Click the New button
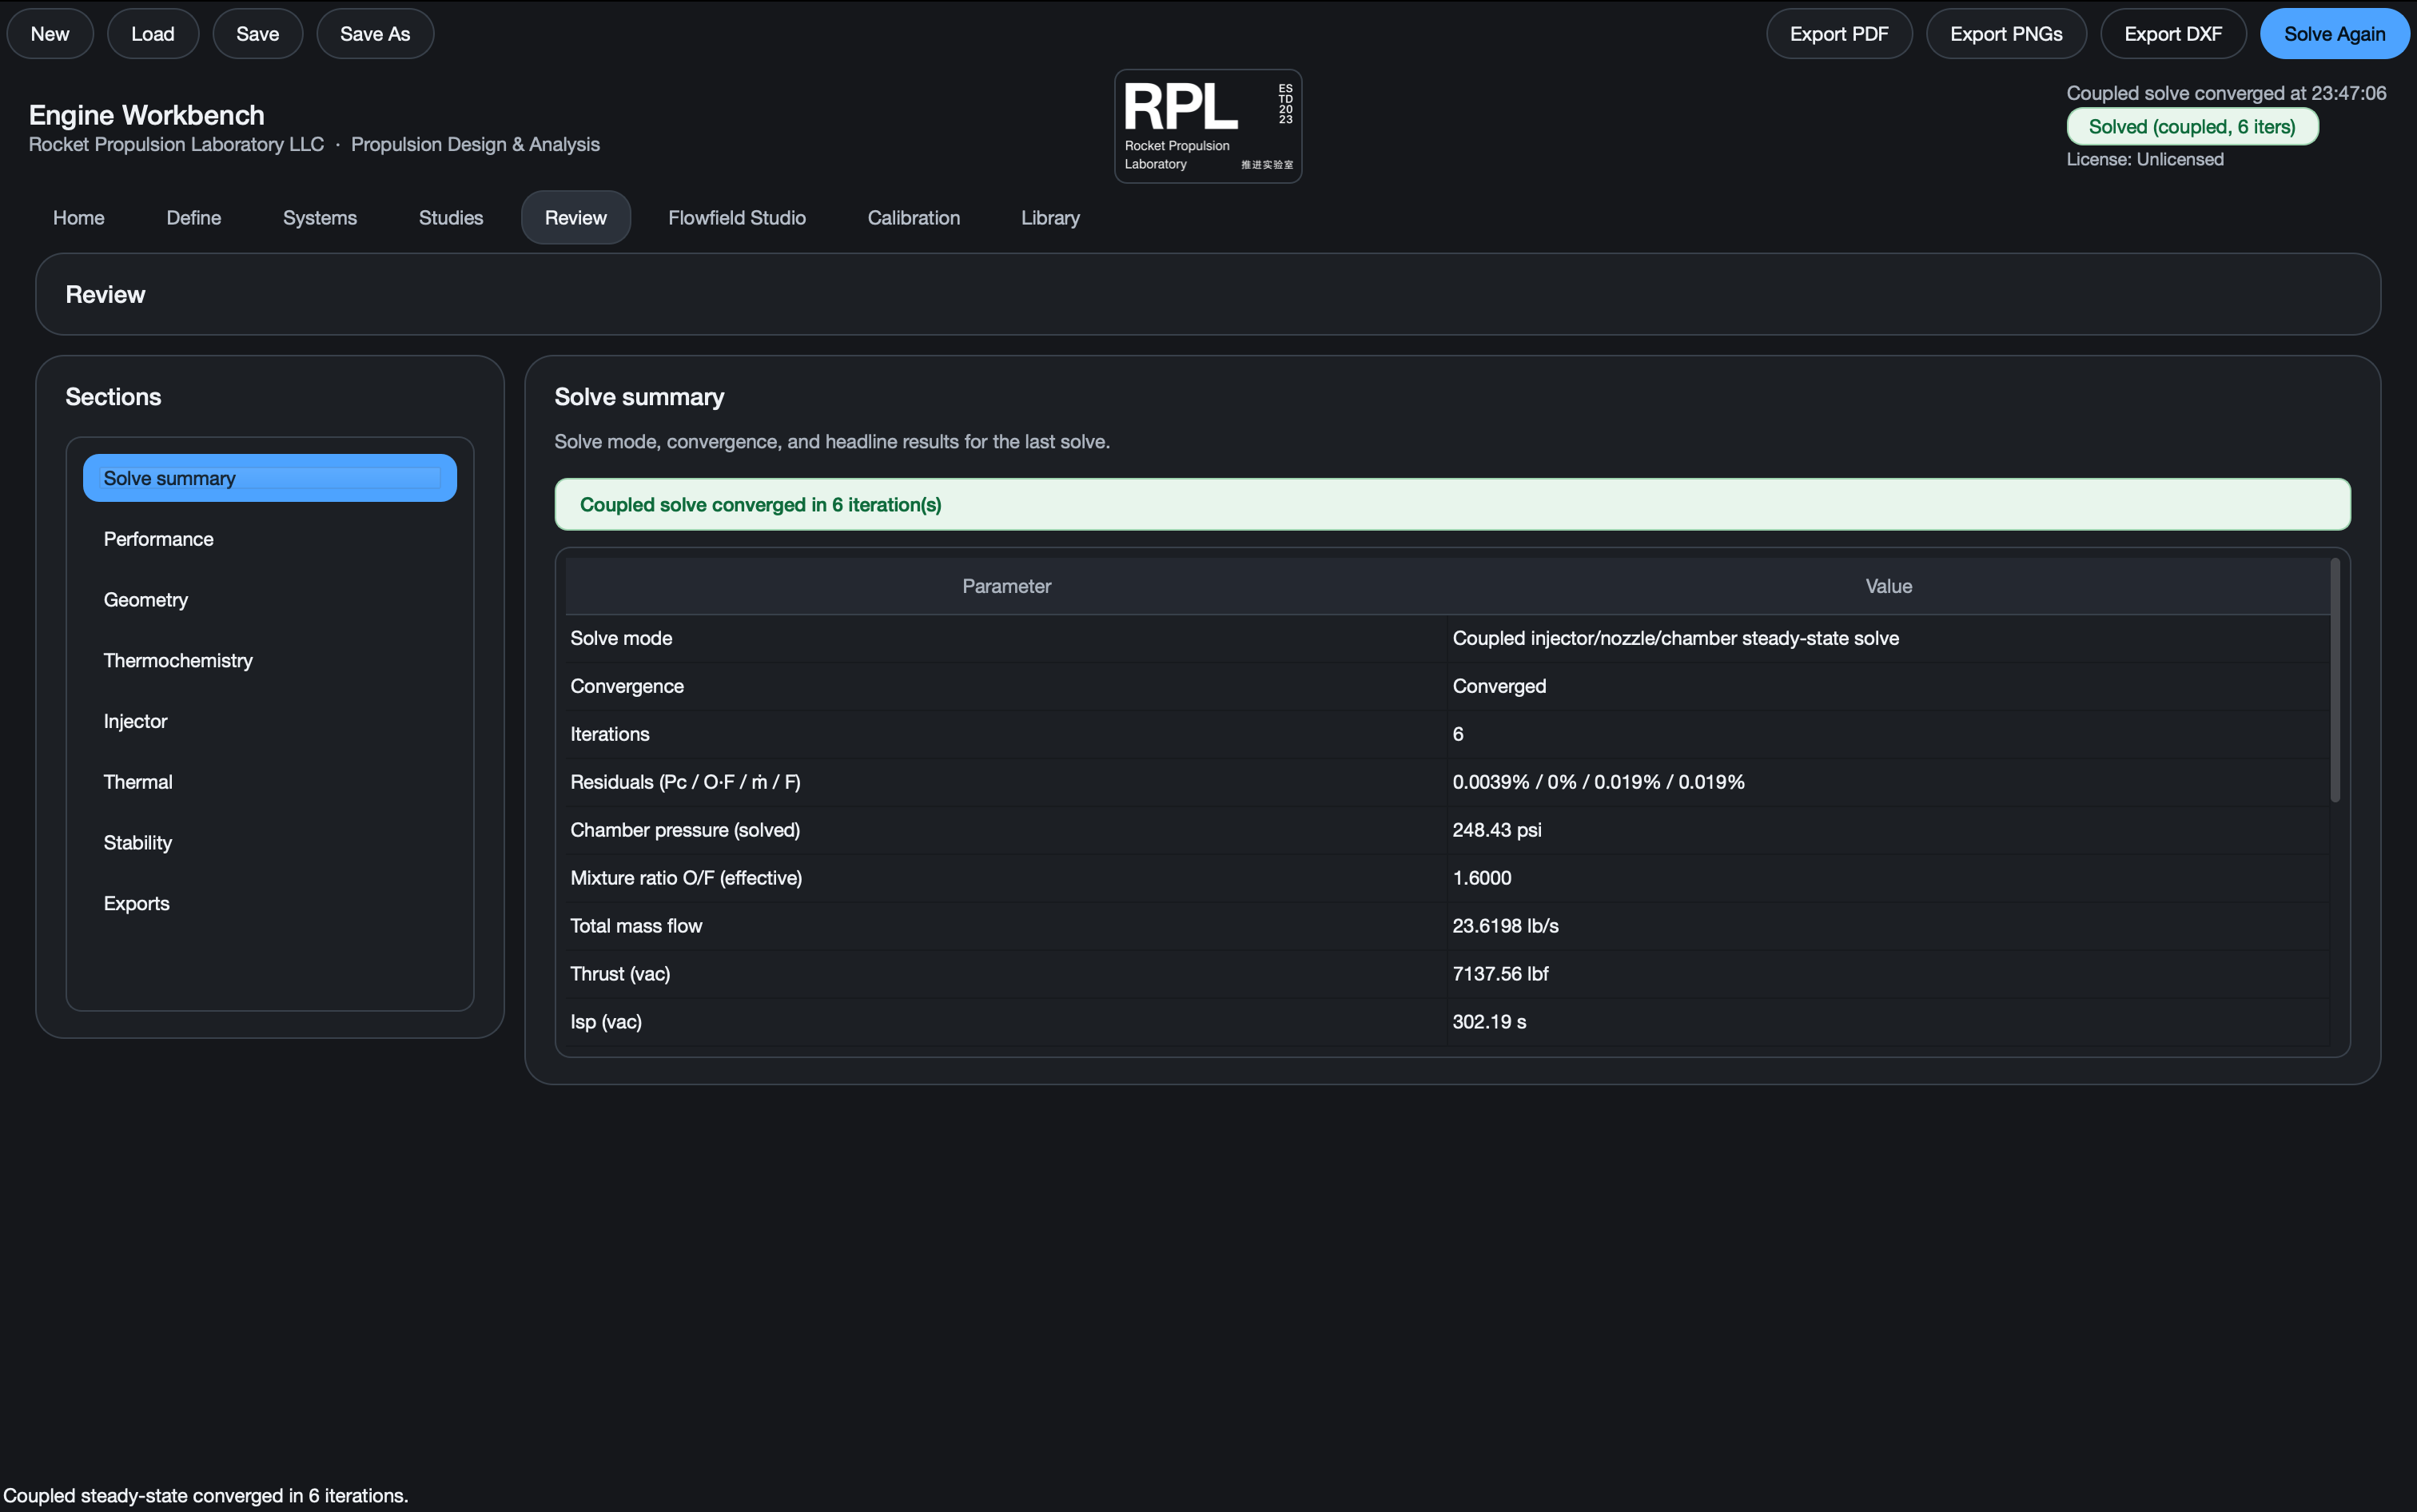The height and width of the screenshot is (1512, 2417). click(50, 34)
